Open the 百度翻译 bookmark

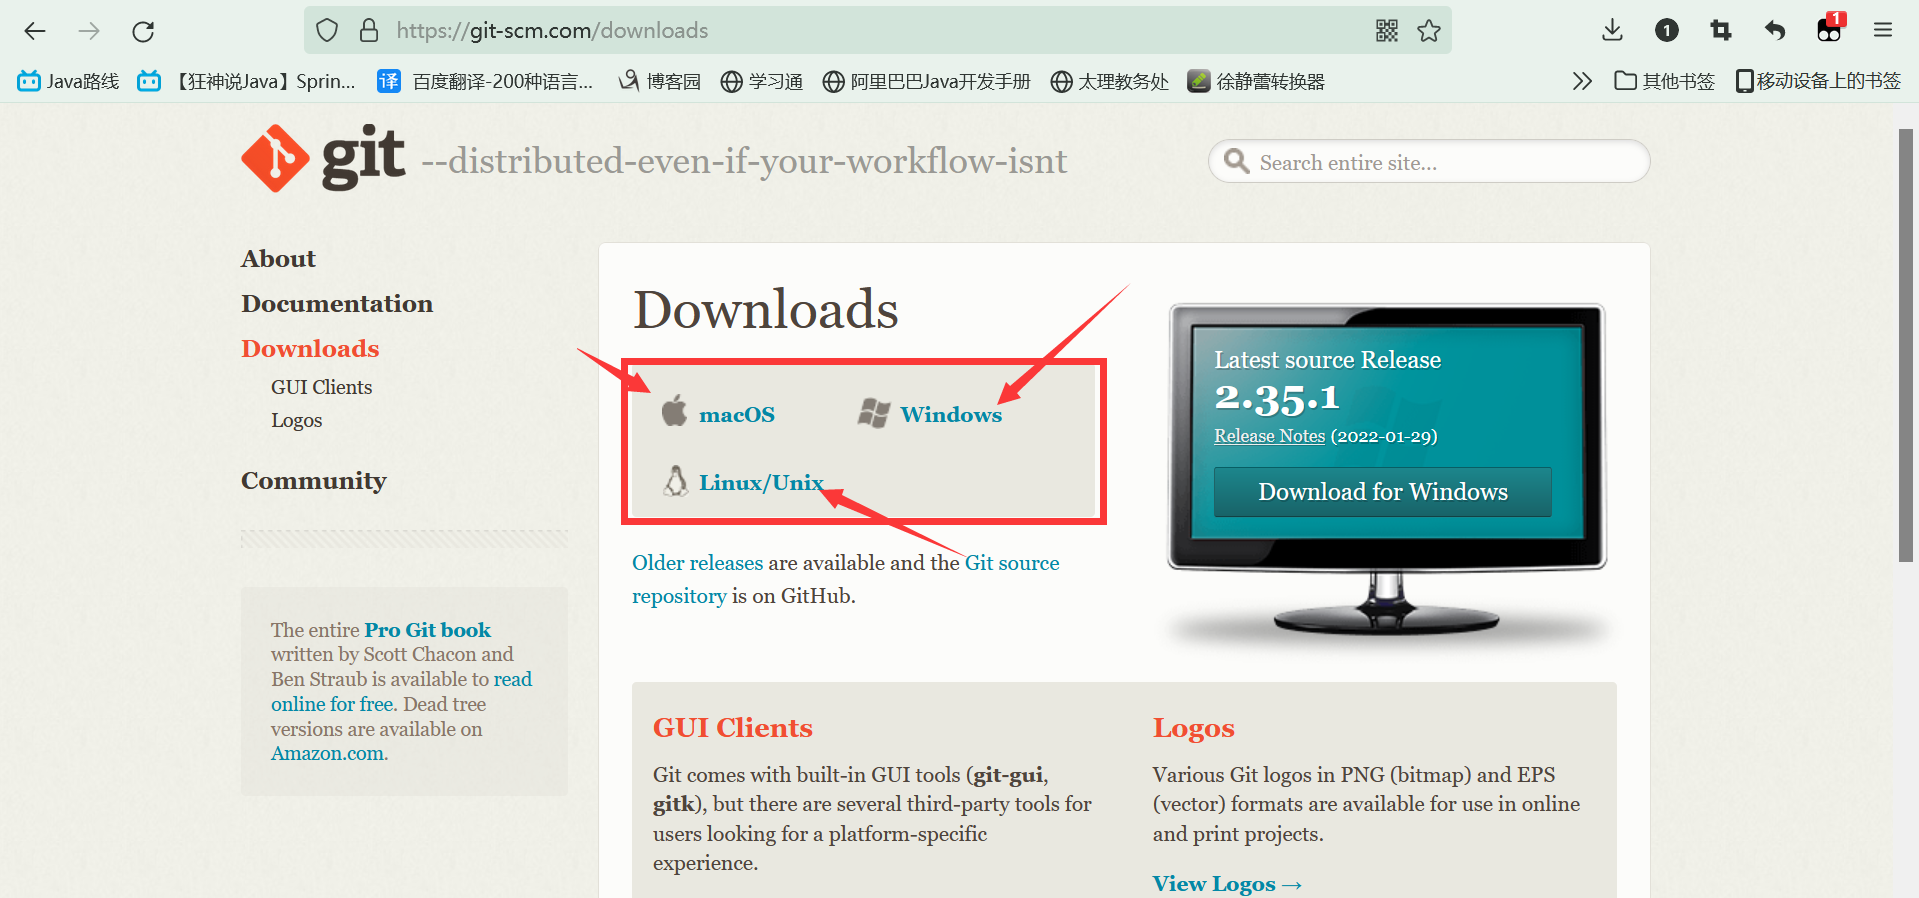(x=485, y=81)
